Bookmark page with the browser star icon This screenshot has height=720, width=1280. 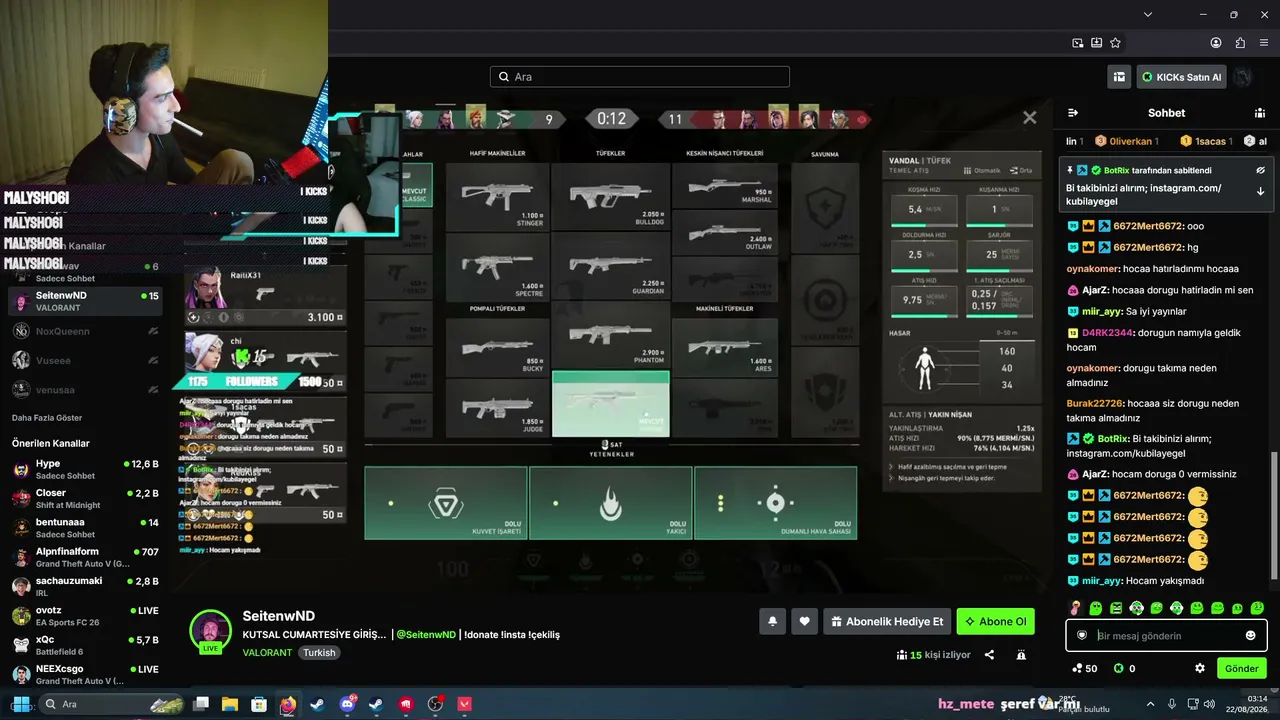(x=1115, y=43)
